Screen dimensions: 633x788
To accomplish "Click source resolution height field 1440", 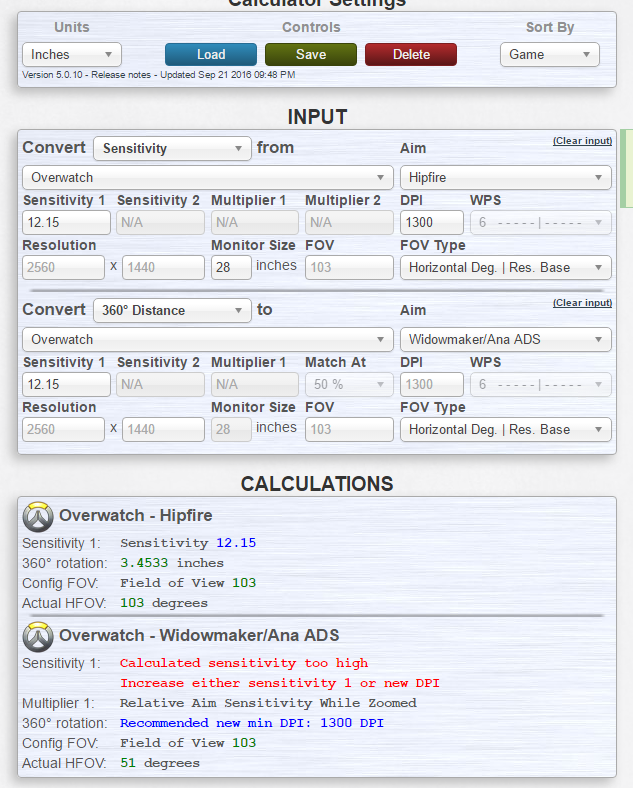I will pos(163,267).
